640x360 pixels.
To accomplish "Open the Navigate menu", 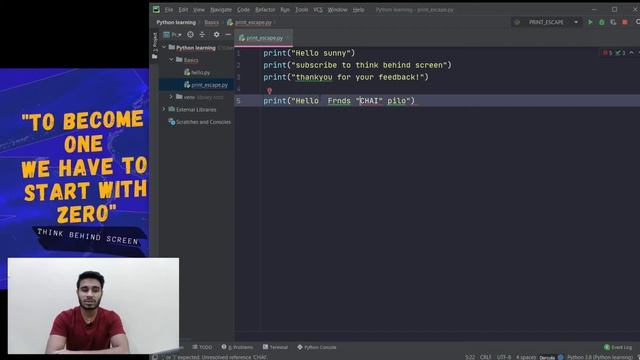I will 221,9.
